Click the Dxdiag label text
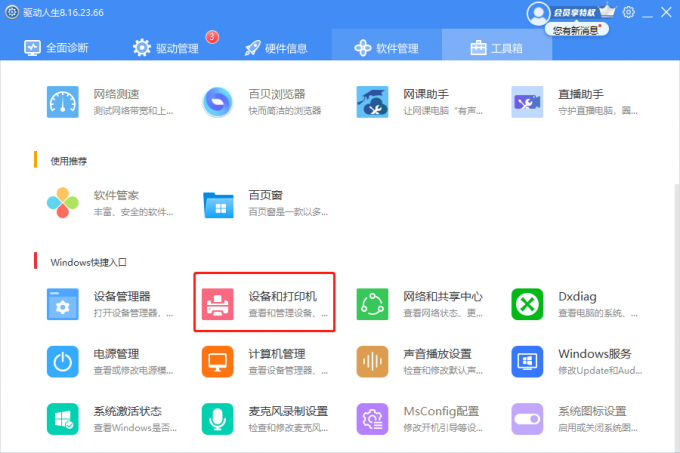Viewport: 680px width, 453px height. coord(577,297)
